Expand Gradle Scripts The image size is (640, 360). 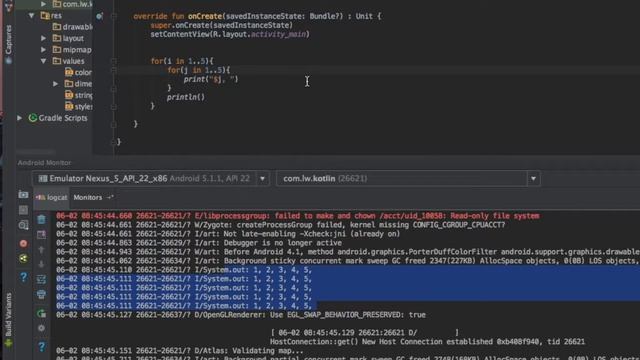click(x=19, y=118)
